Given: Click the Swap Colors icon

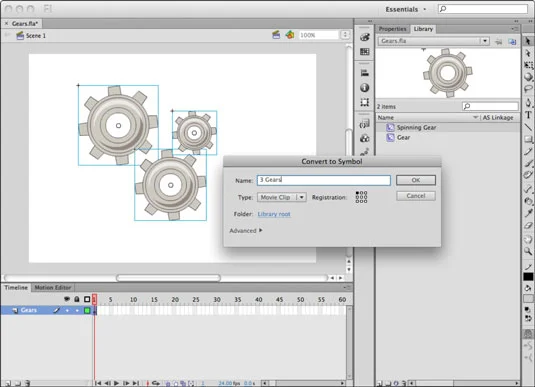Looking at the screenshot, I should click(528, 318).
